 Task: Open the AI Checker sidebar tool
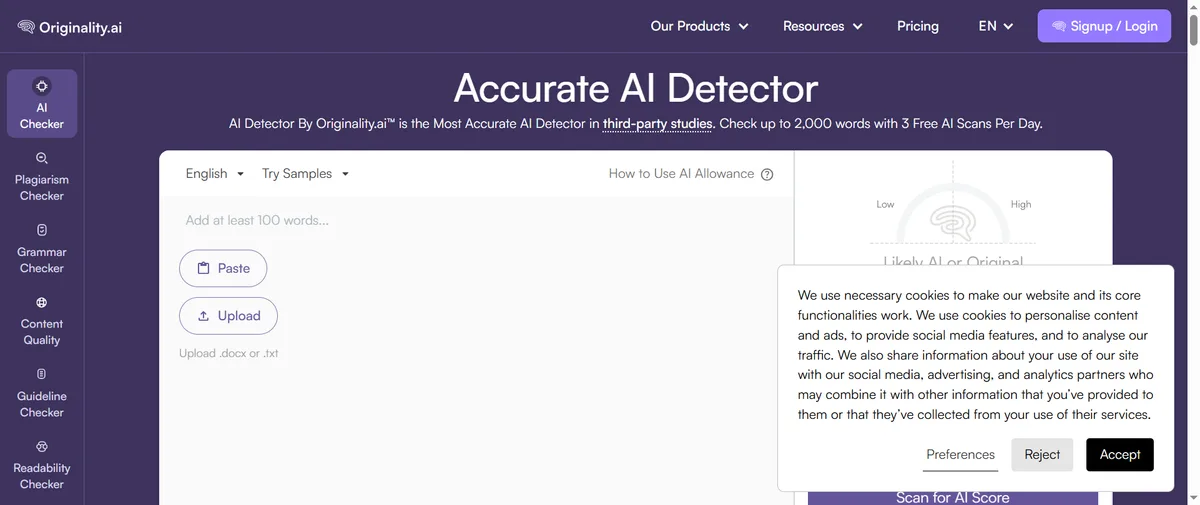tap(42, 104)
